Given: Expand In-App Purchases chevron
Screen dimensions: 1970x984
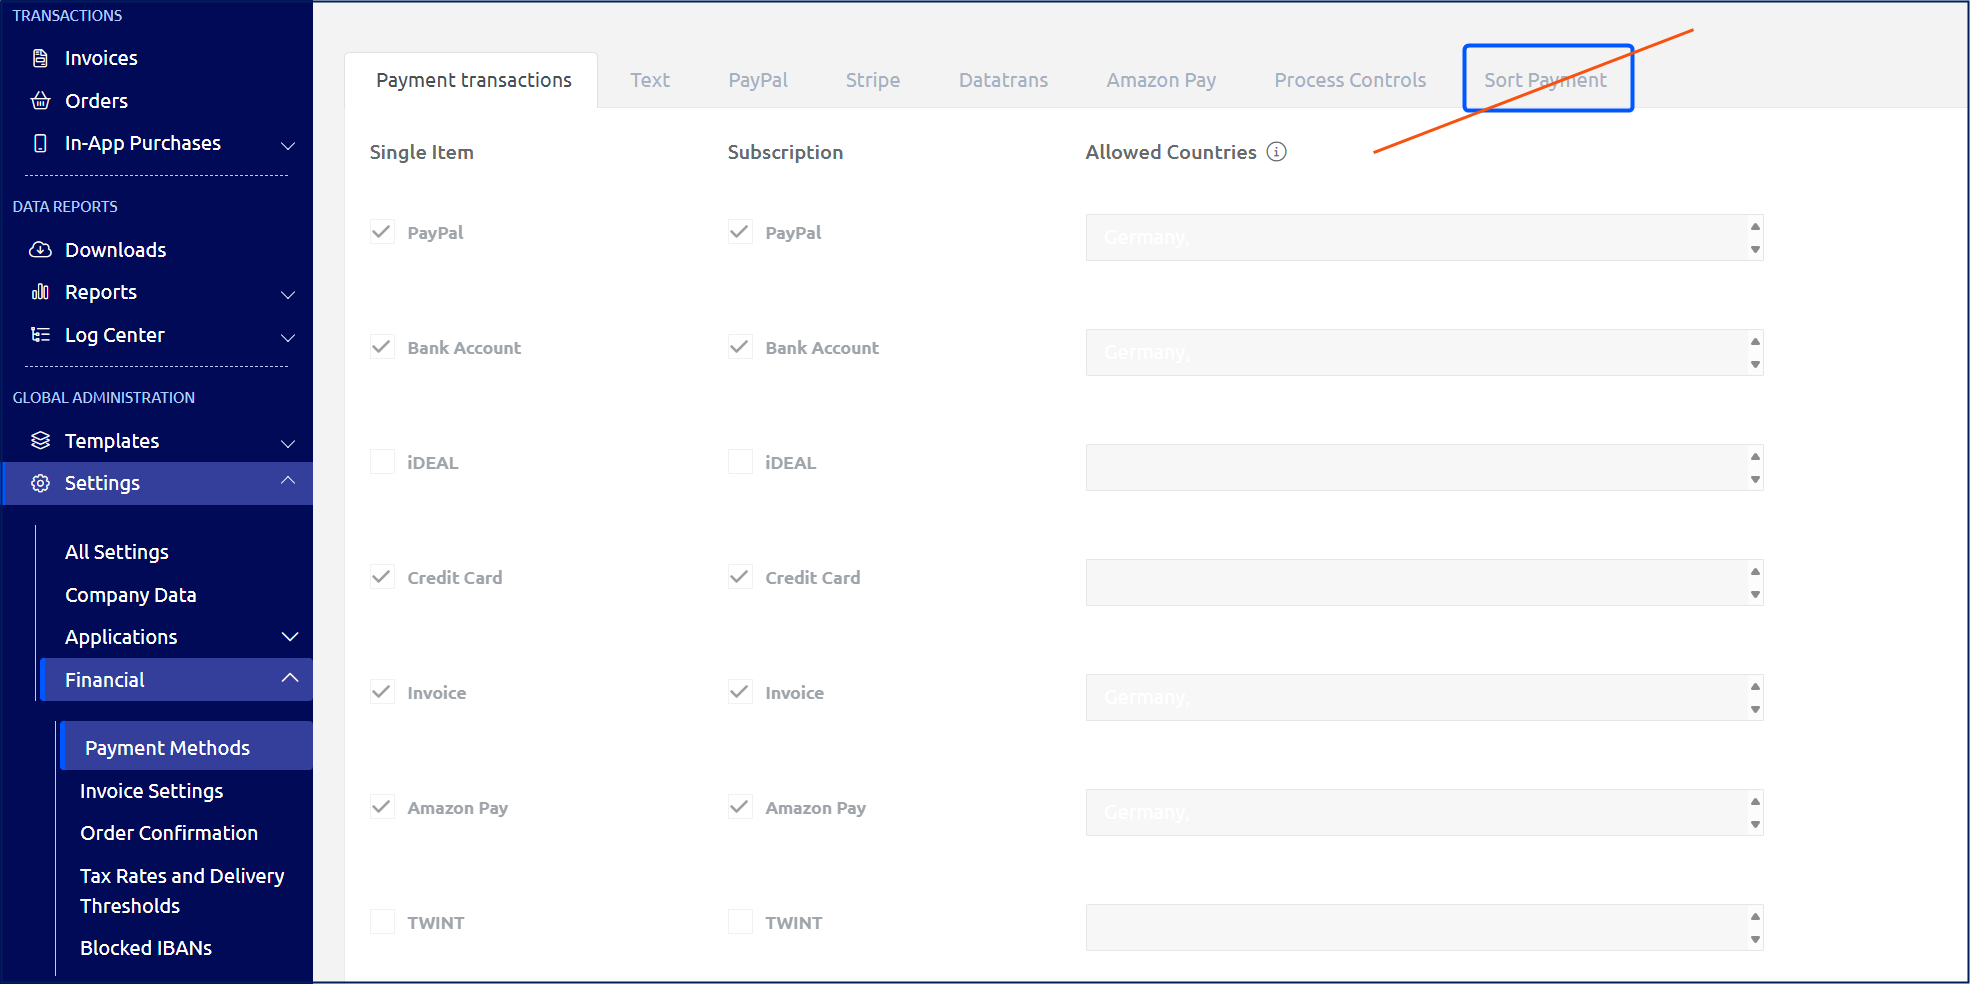Looking at the screenshot, I should point(288,145).
